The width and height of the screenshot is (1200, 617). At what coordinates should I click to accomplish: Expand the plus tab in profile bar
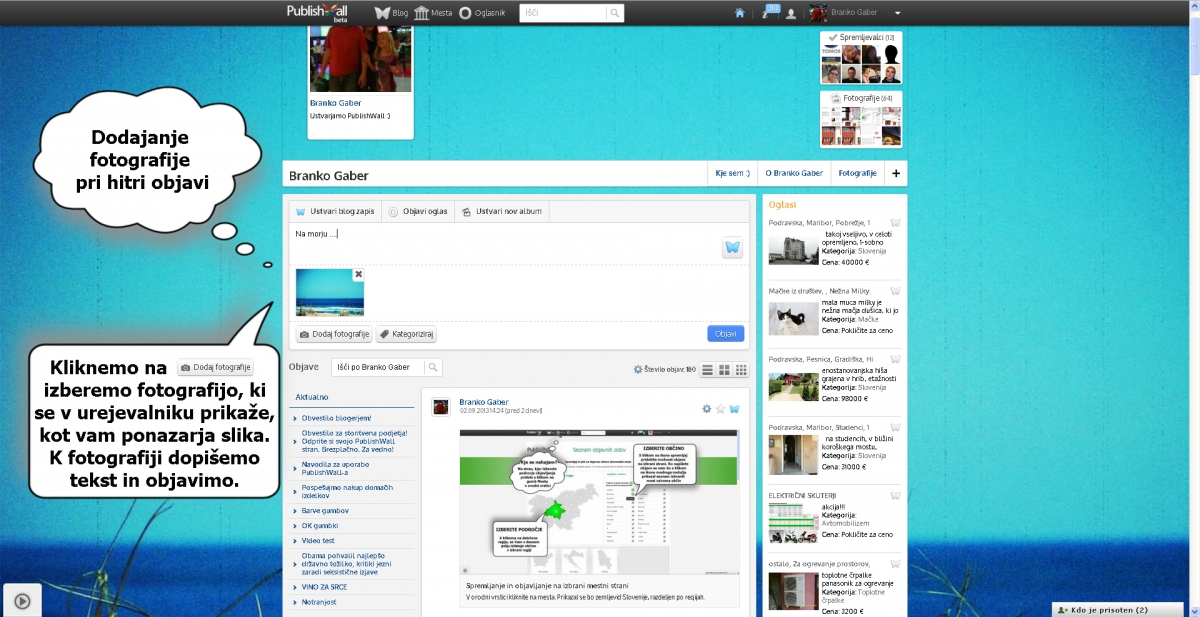(895, 174)
